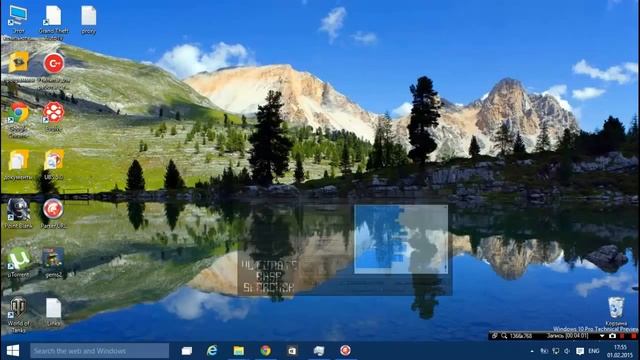Open the red dotted-circles desktop shortcut

click(53, 117)
